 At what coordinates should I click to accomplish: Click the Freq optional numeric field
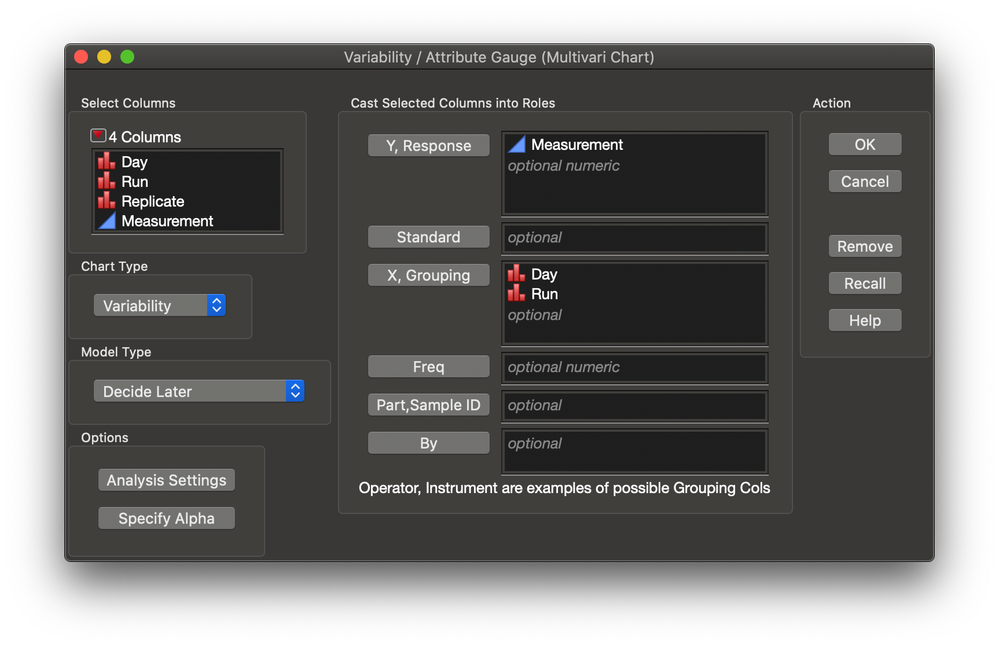pyautogui.click(x=634, y=367)
